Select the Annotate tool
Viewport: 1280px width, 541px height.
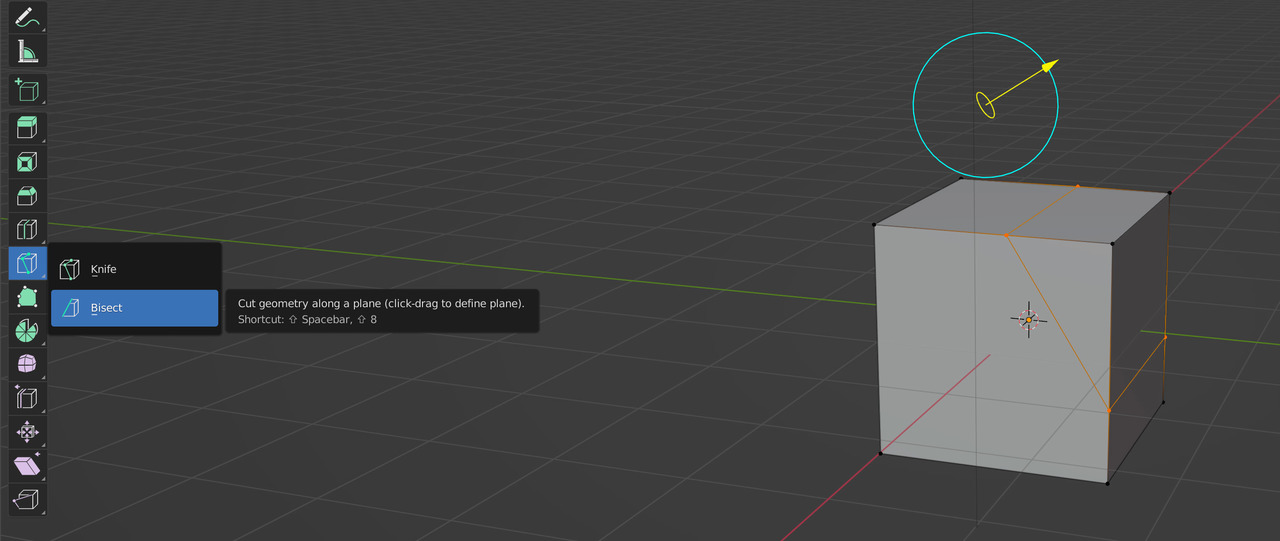pos(27,17)
